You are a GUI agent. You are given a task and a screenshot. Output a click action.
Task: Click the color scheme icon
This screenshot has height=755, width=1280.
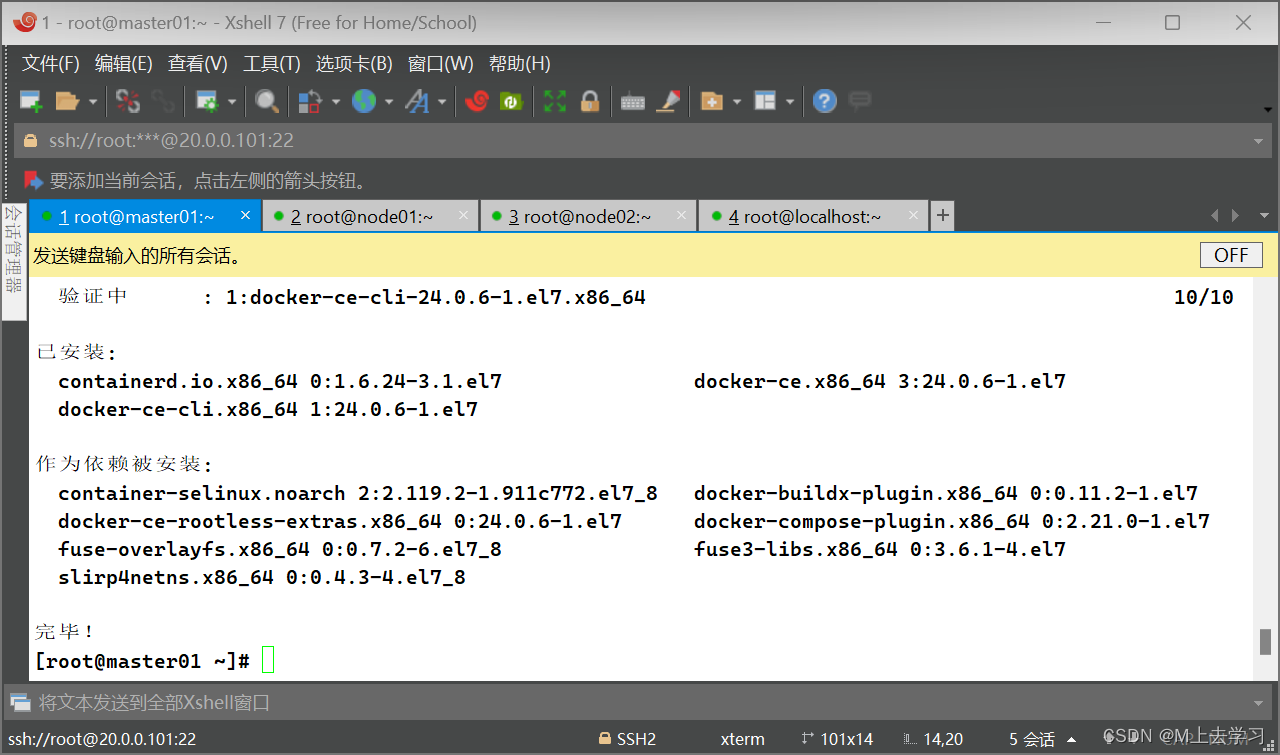[311, 101]
